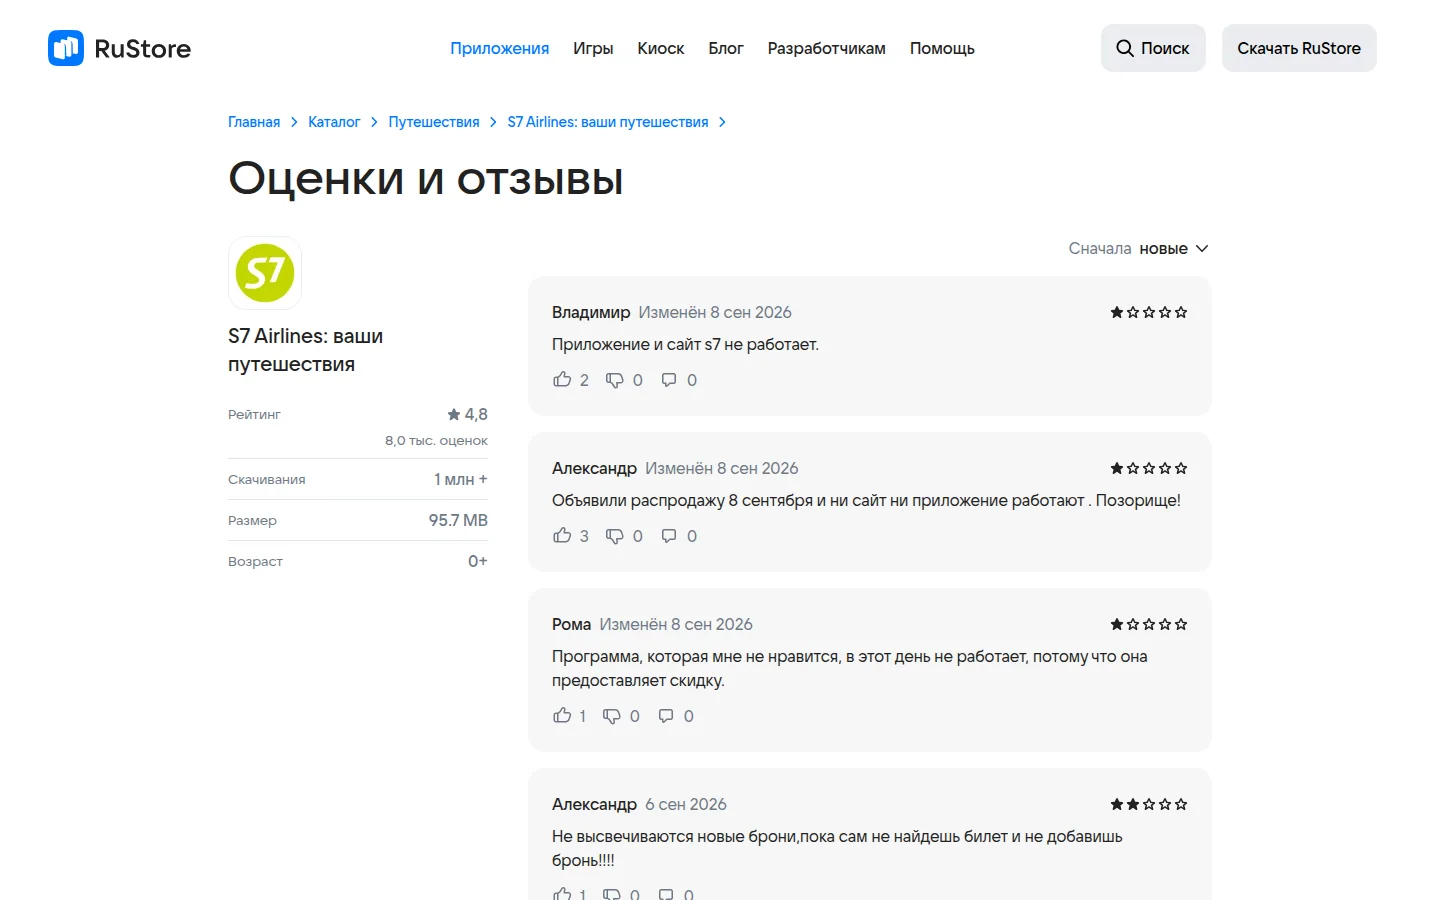Open comments on Владимир's review
Viewport: 1440px width, 900px height.
point(669,380)
